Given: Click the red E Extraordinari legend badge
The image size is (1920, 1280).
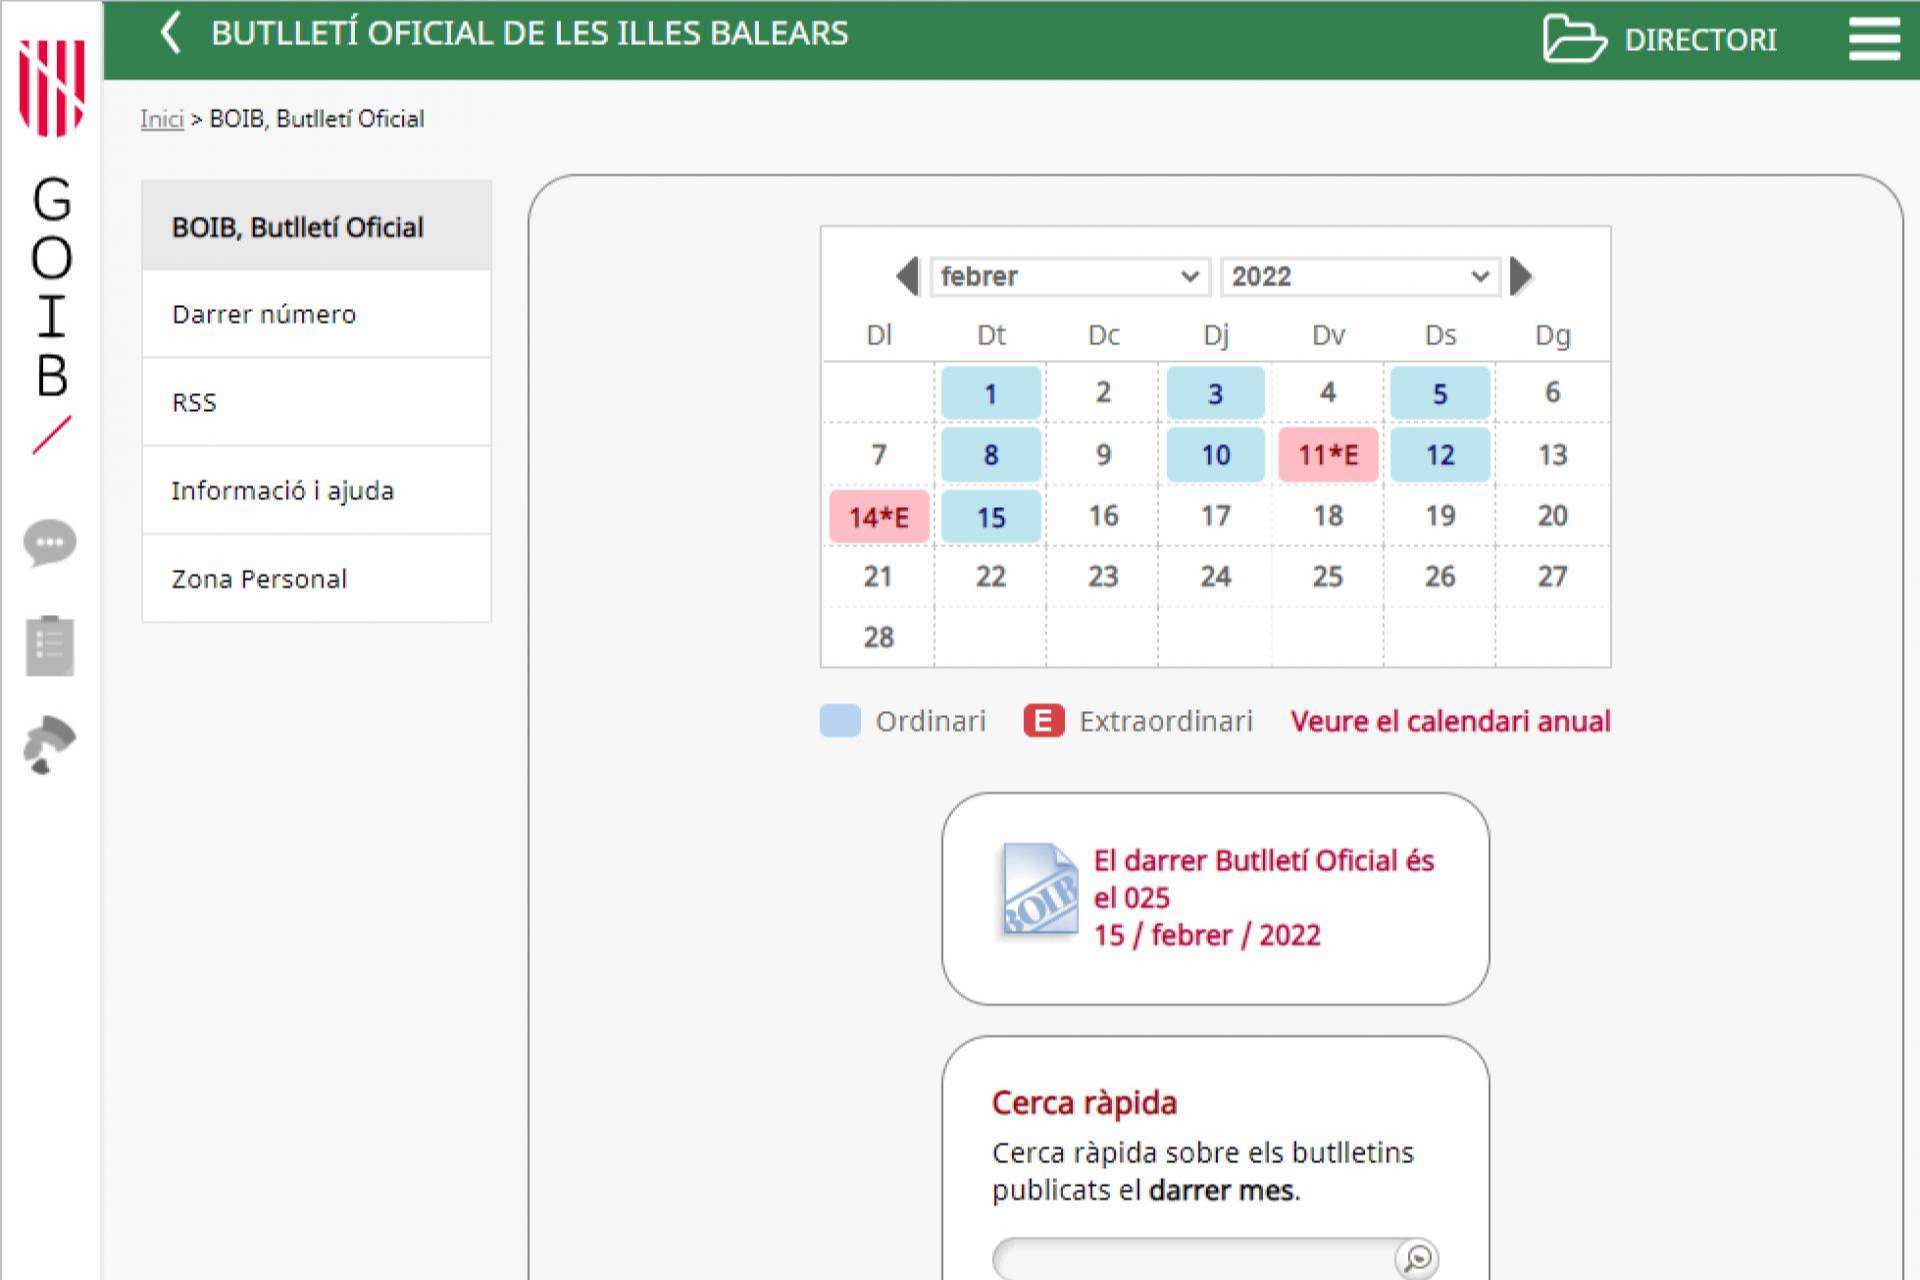Looking at the screenshot, I should tap(1043, 721).
